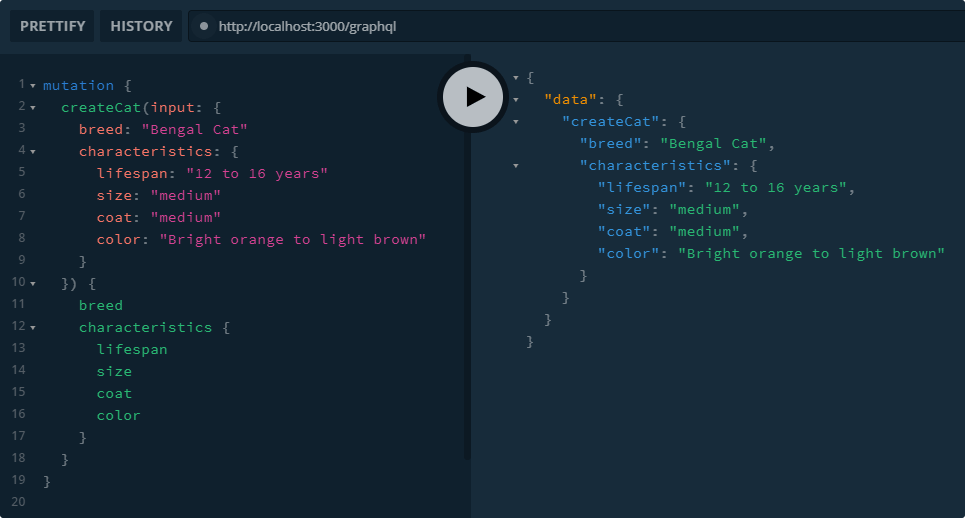This screenshot has height=518, width=965.
Task: Click the PRETTIFY button
Action: (53, 26)
